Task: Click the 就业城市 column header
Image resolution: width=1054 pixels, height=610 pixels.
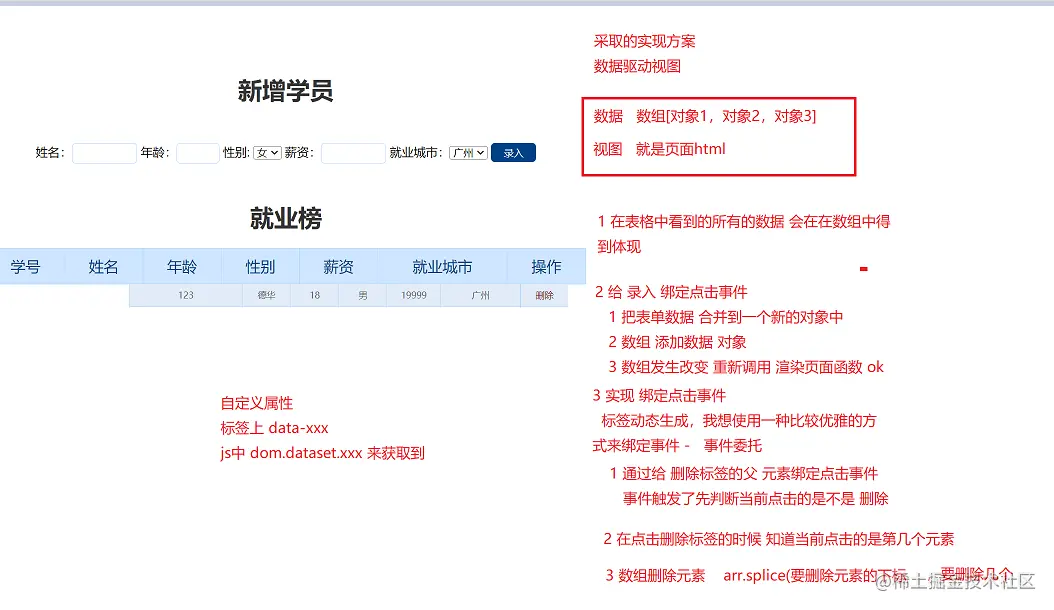Action: 442,267
